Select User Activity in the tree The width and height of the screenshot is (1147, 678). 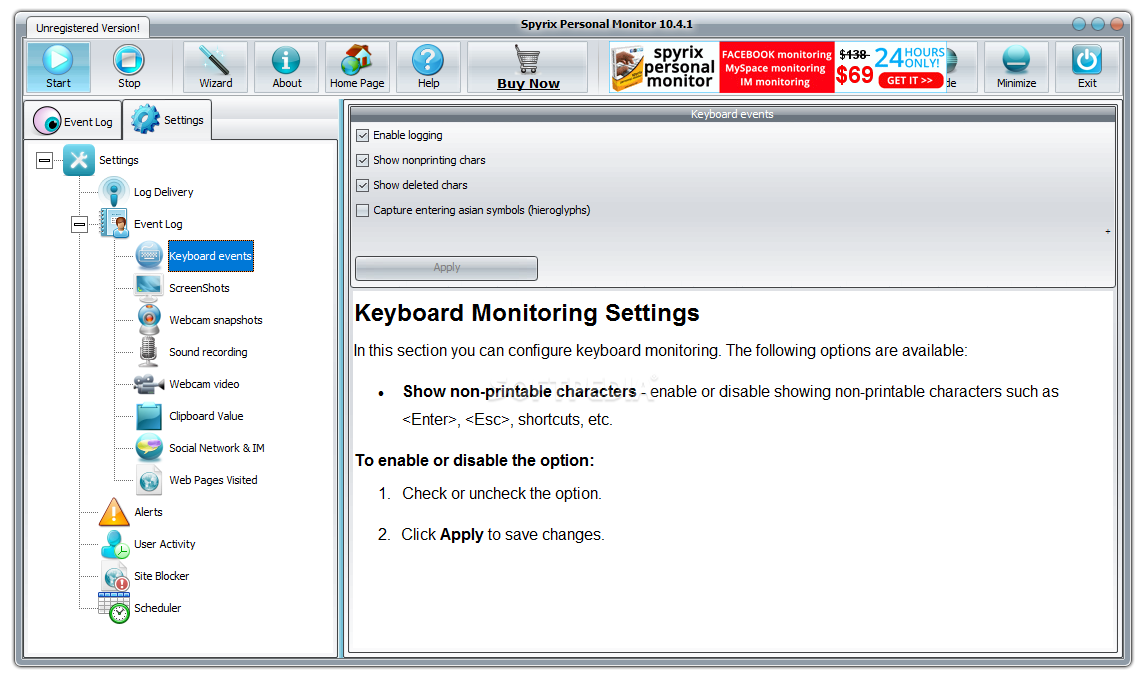coord(165,544)
